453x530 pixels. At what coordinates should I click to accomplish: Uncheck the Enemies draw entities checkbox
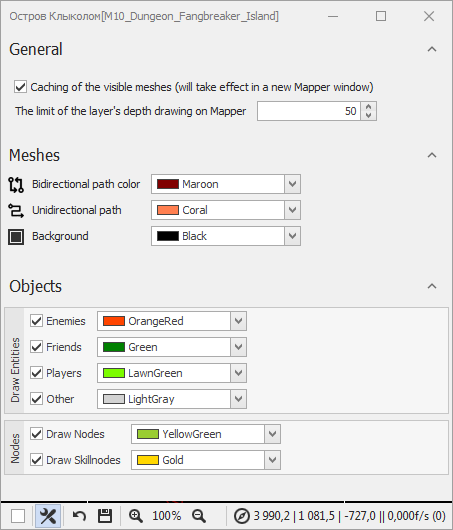click(36, 321)
